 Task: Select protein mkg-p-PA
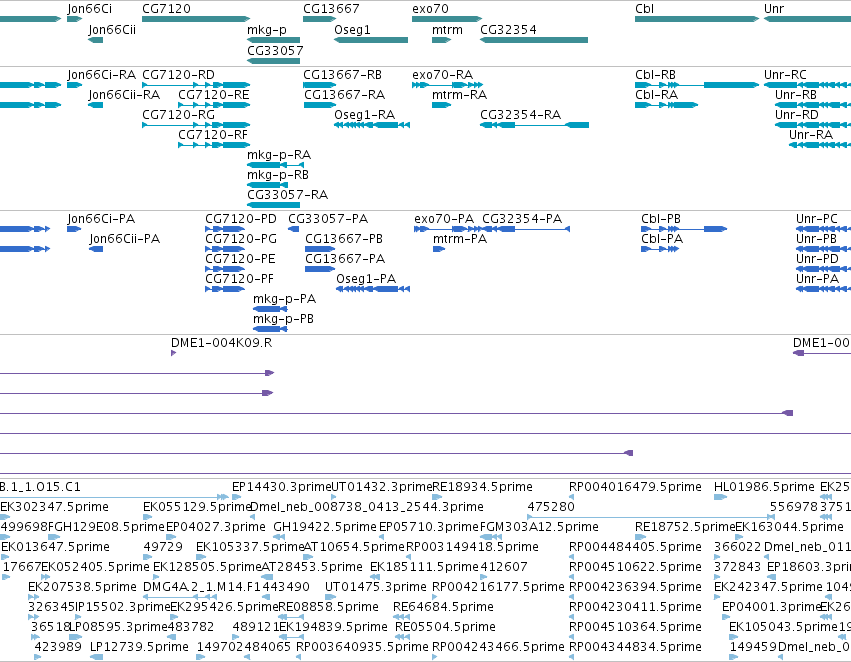click(270, 309)
